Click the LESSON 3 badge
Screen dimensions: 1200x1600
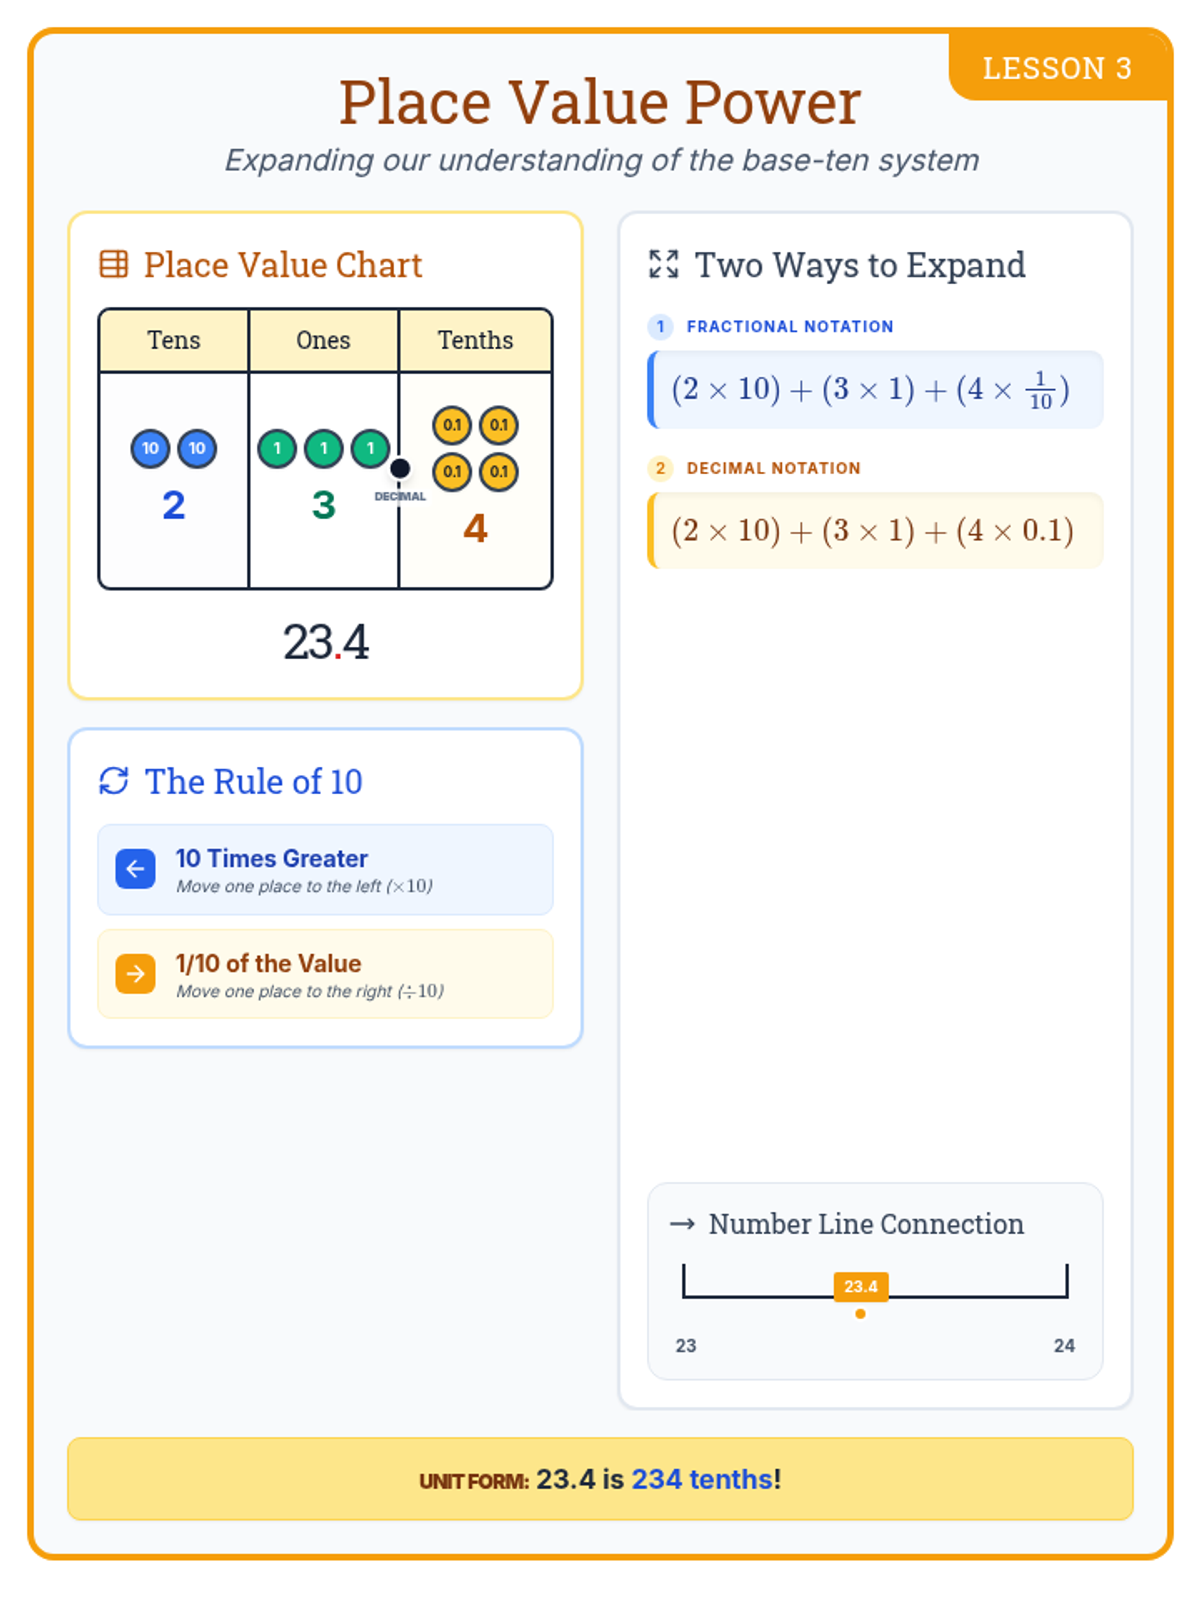[1057, 68]
